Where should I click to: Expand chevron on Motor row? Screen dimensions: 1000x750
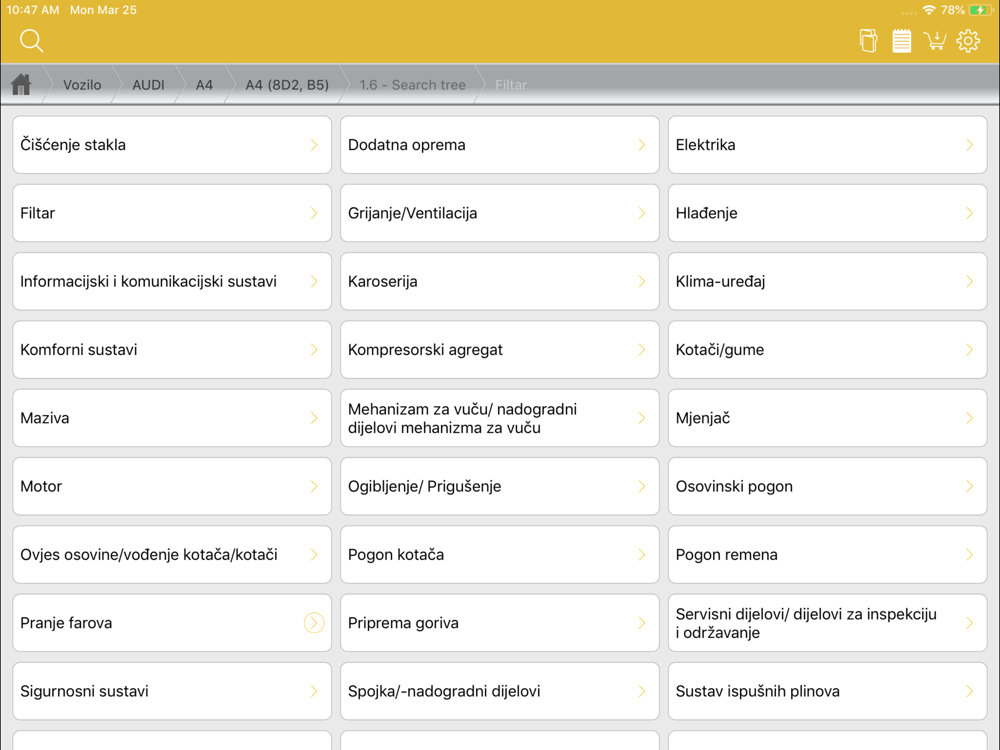pos(314,486)
